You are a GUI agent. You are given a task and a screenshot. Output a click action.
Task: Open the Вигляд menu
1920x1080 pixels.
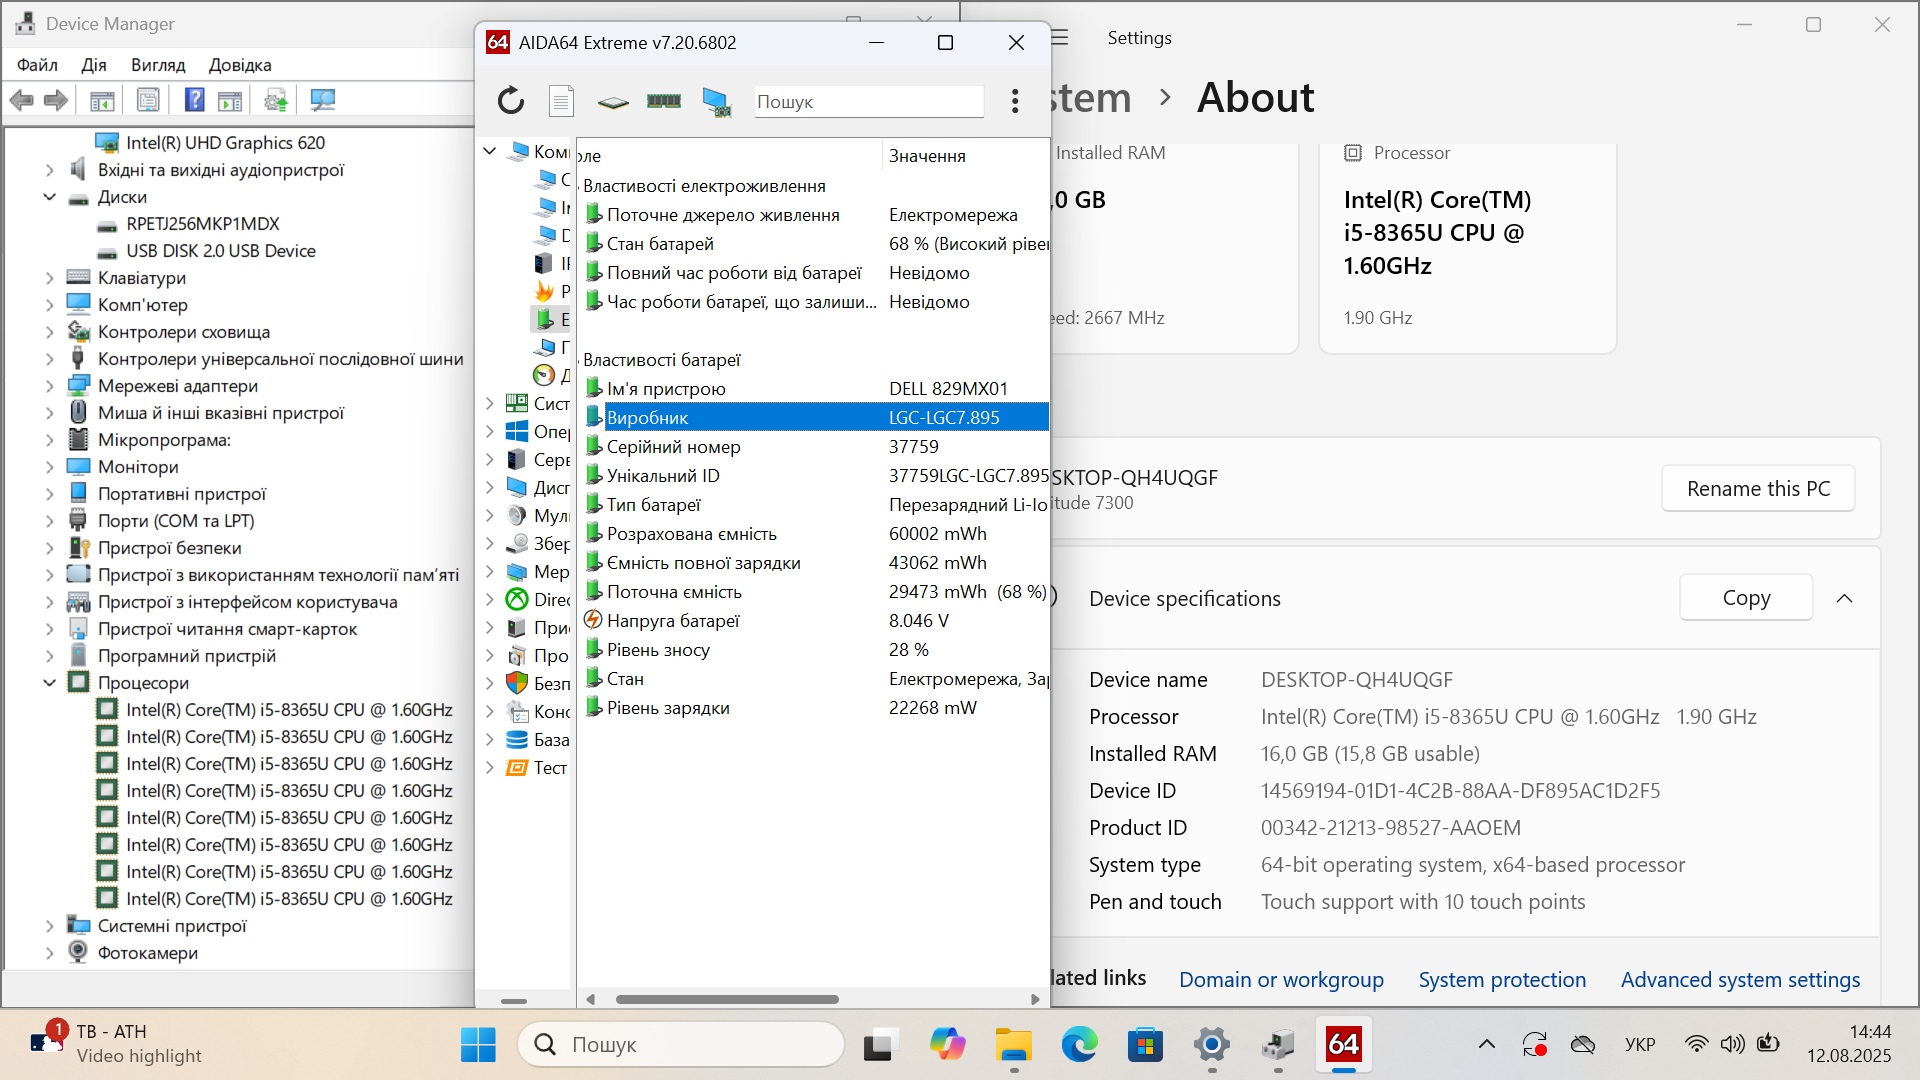click(158, 65)
